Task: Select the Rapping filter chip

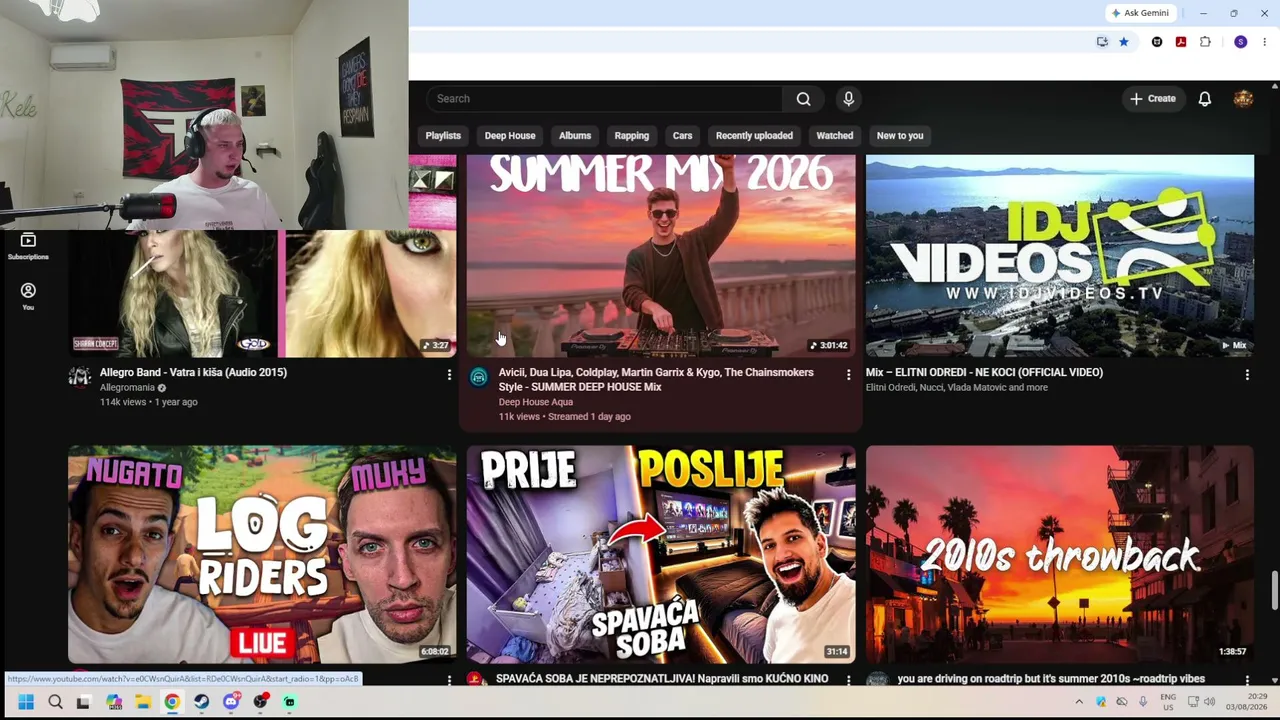Action: [632, 136]
